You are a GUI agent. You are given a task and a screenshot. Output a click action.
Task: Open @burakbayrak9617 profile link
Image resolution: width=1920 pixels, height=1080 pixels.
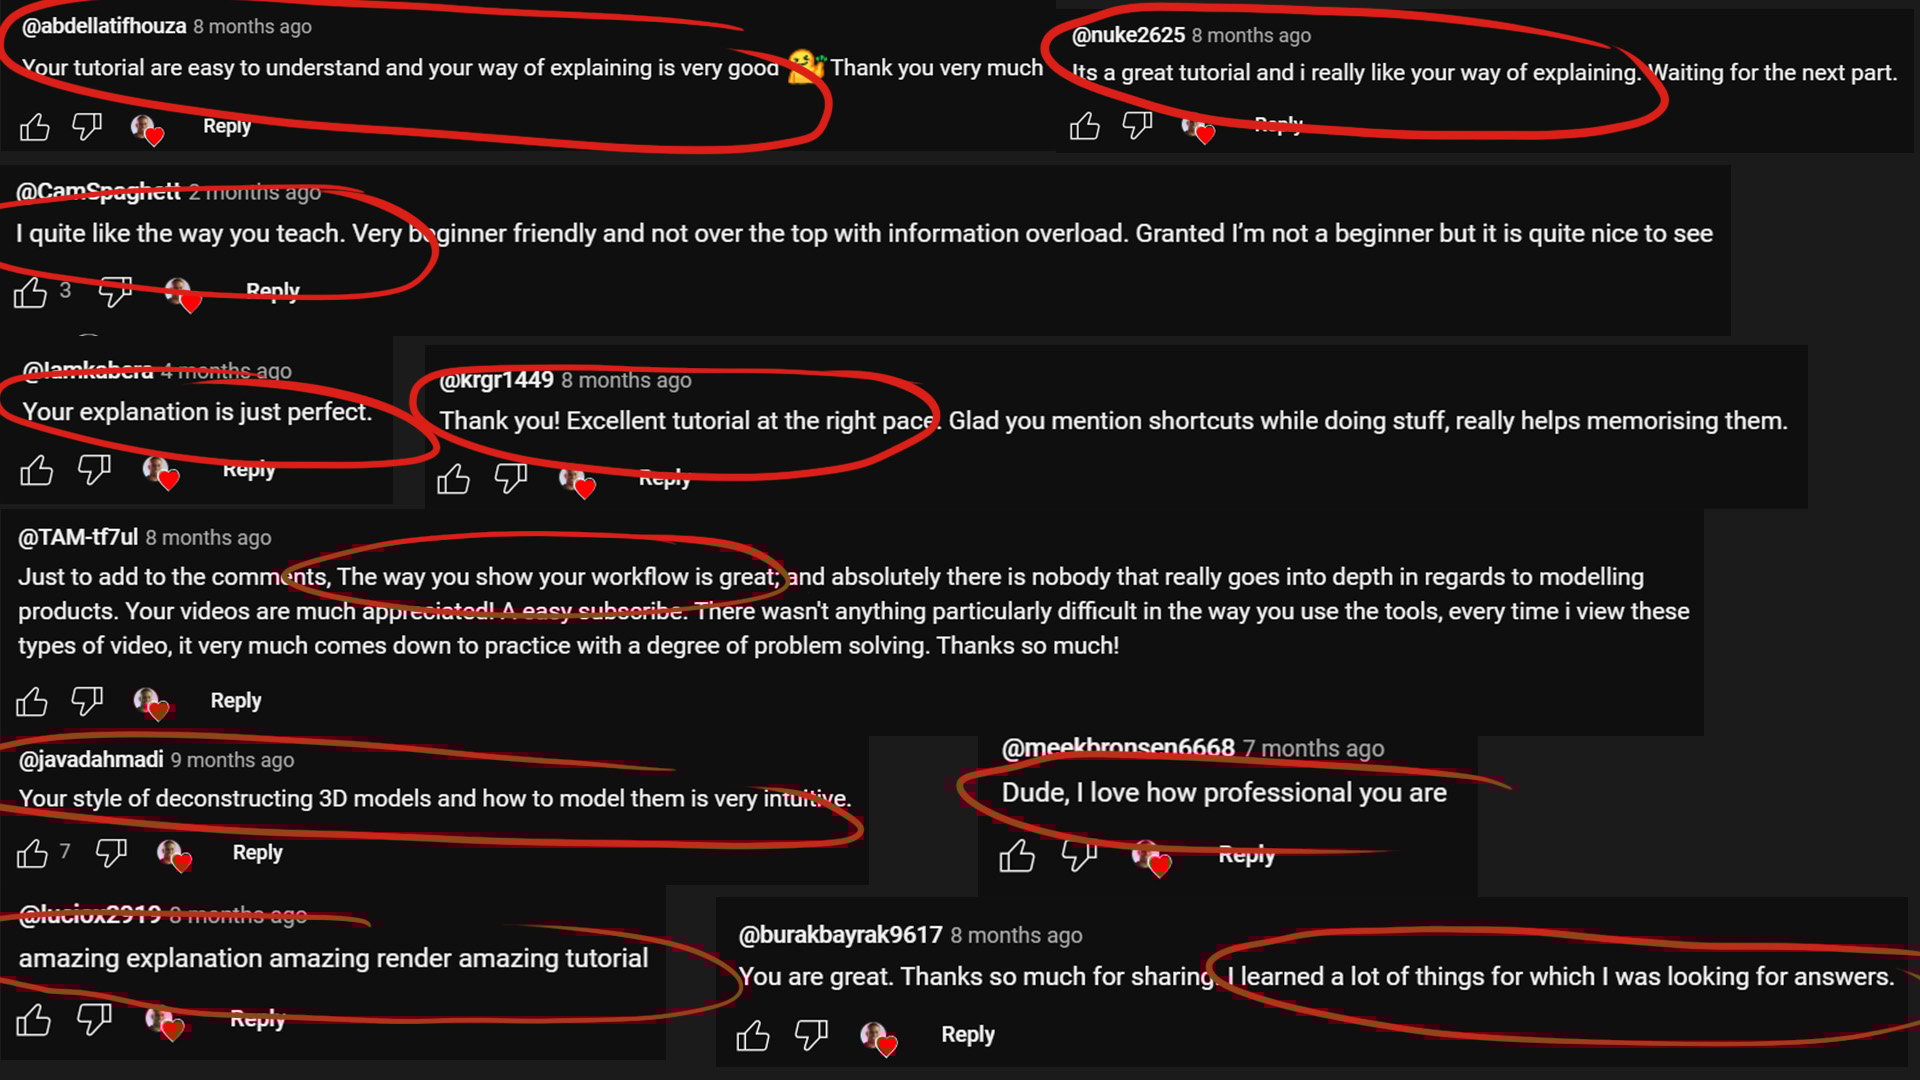click(840, 935)
